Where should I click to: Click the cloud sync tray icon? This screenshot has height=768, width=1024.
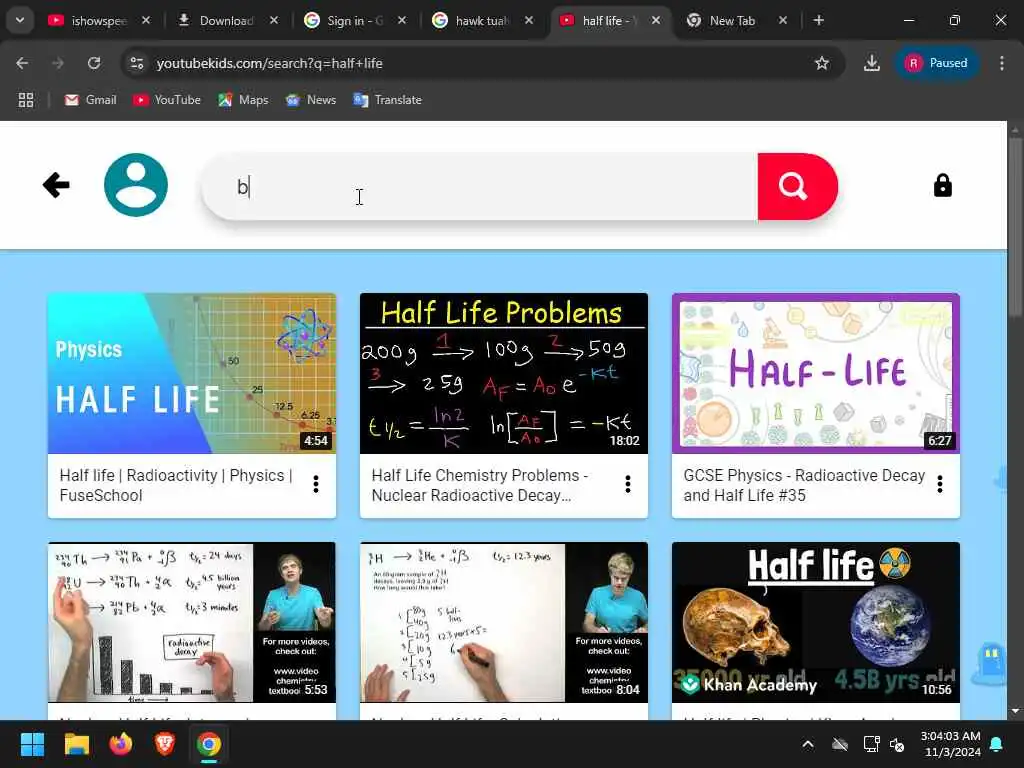coord(840,744)
